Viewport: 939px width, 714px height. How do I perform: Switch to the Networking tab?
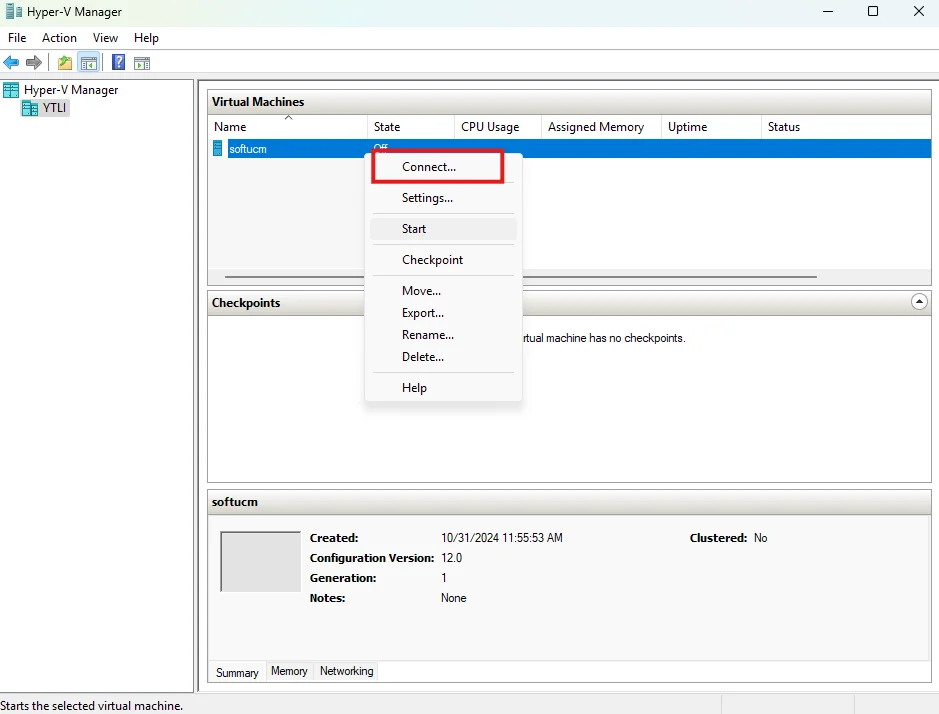point(347,671)
